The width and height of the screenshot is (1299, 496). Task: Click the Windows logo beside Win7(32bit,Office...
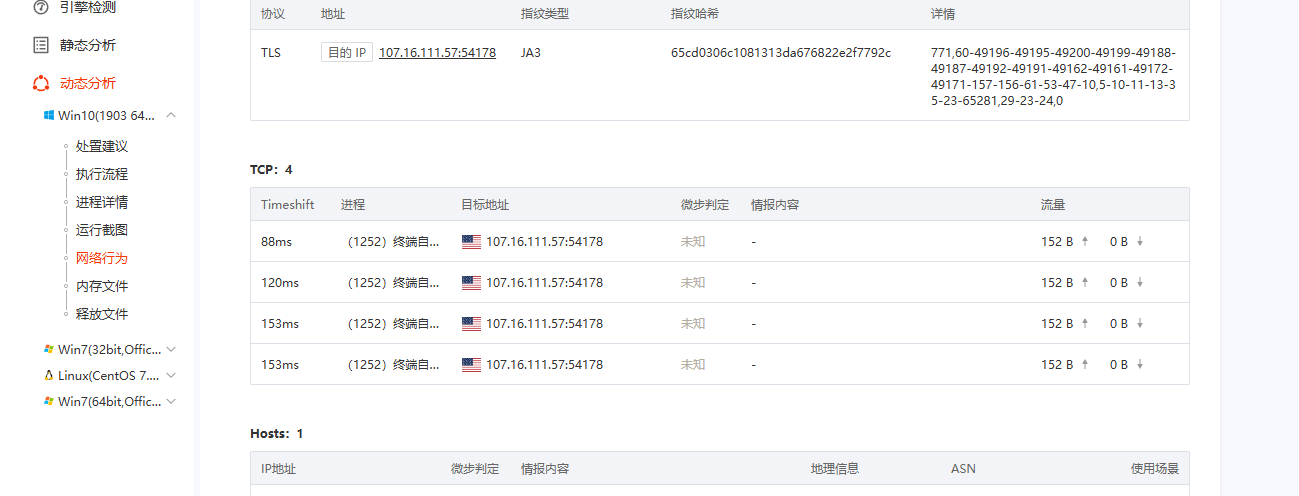point(48,349)
